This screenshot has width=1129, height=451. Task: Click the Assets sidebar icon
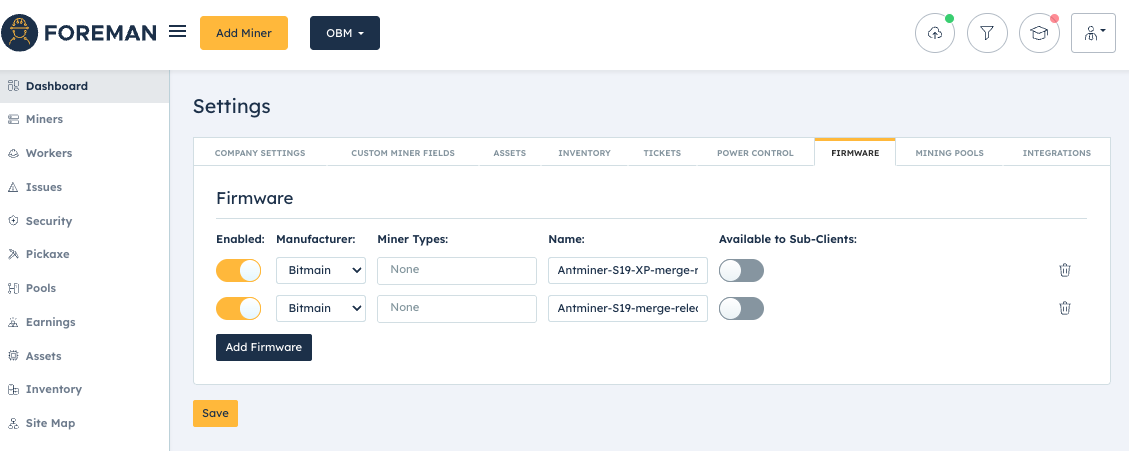pos(13,356)
